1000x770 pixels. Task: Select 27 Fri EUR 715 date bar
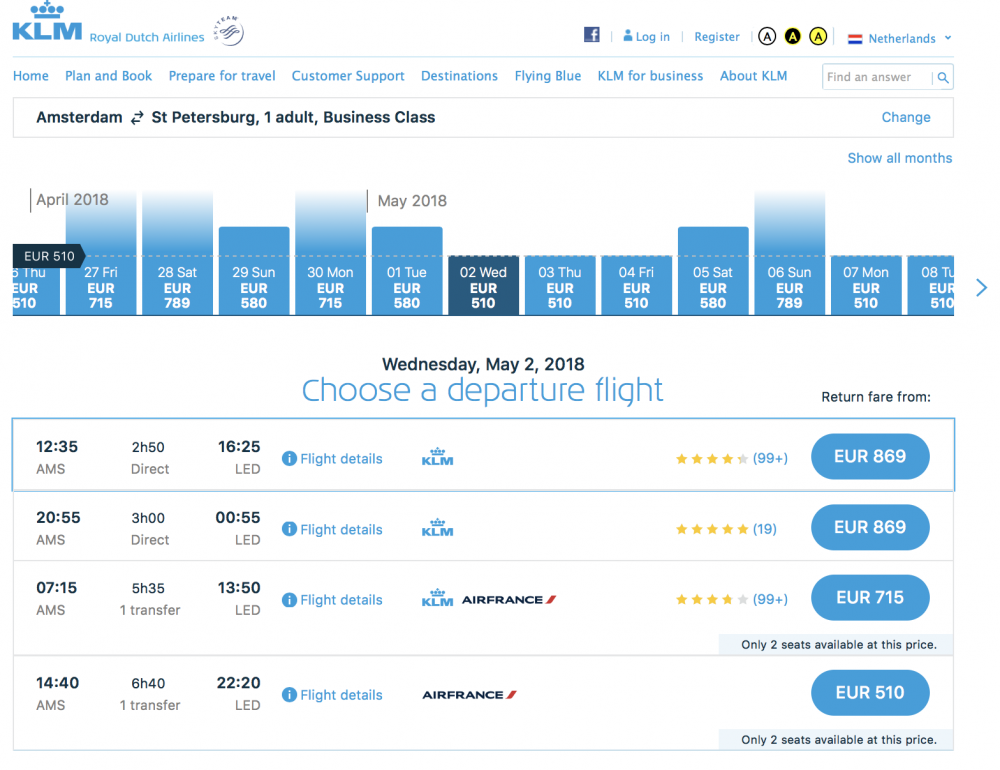[101, 253]
